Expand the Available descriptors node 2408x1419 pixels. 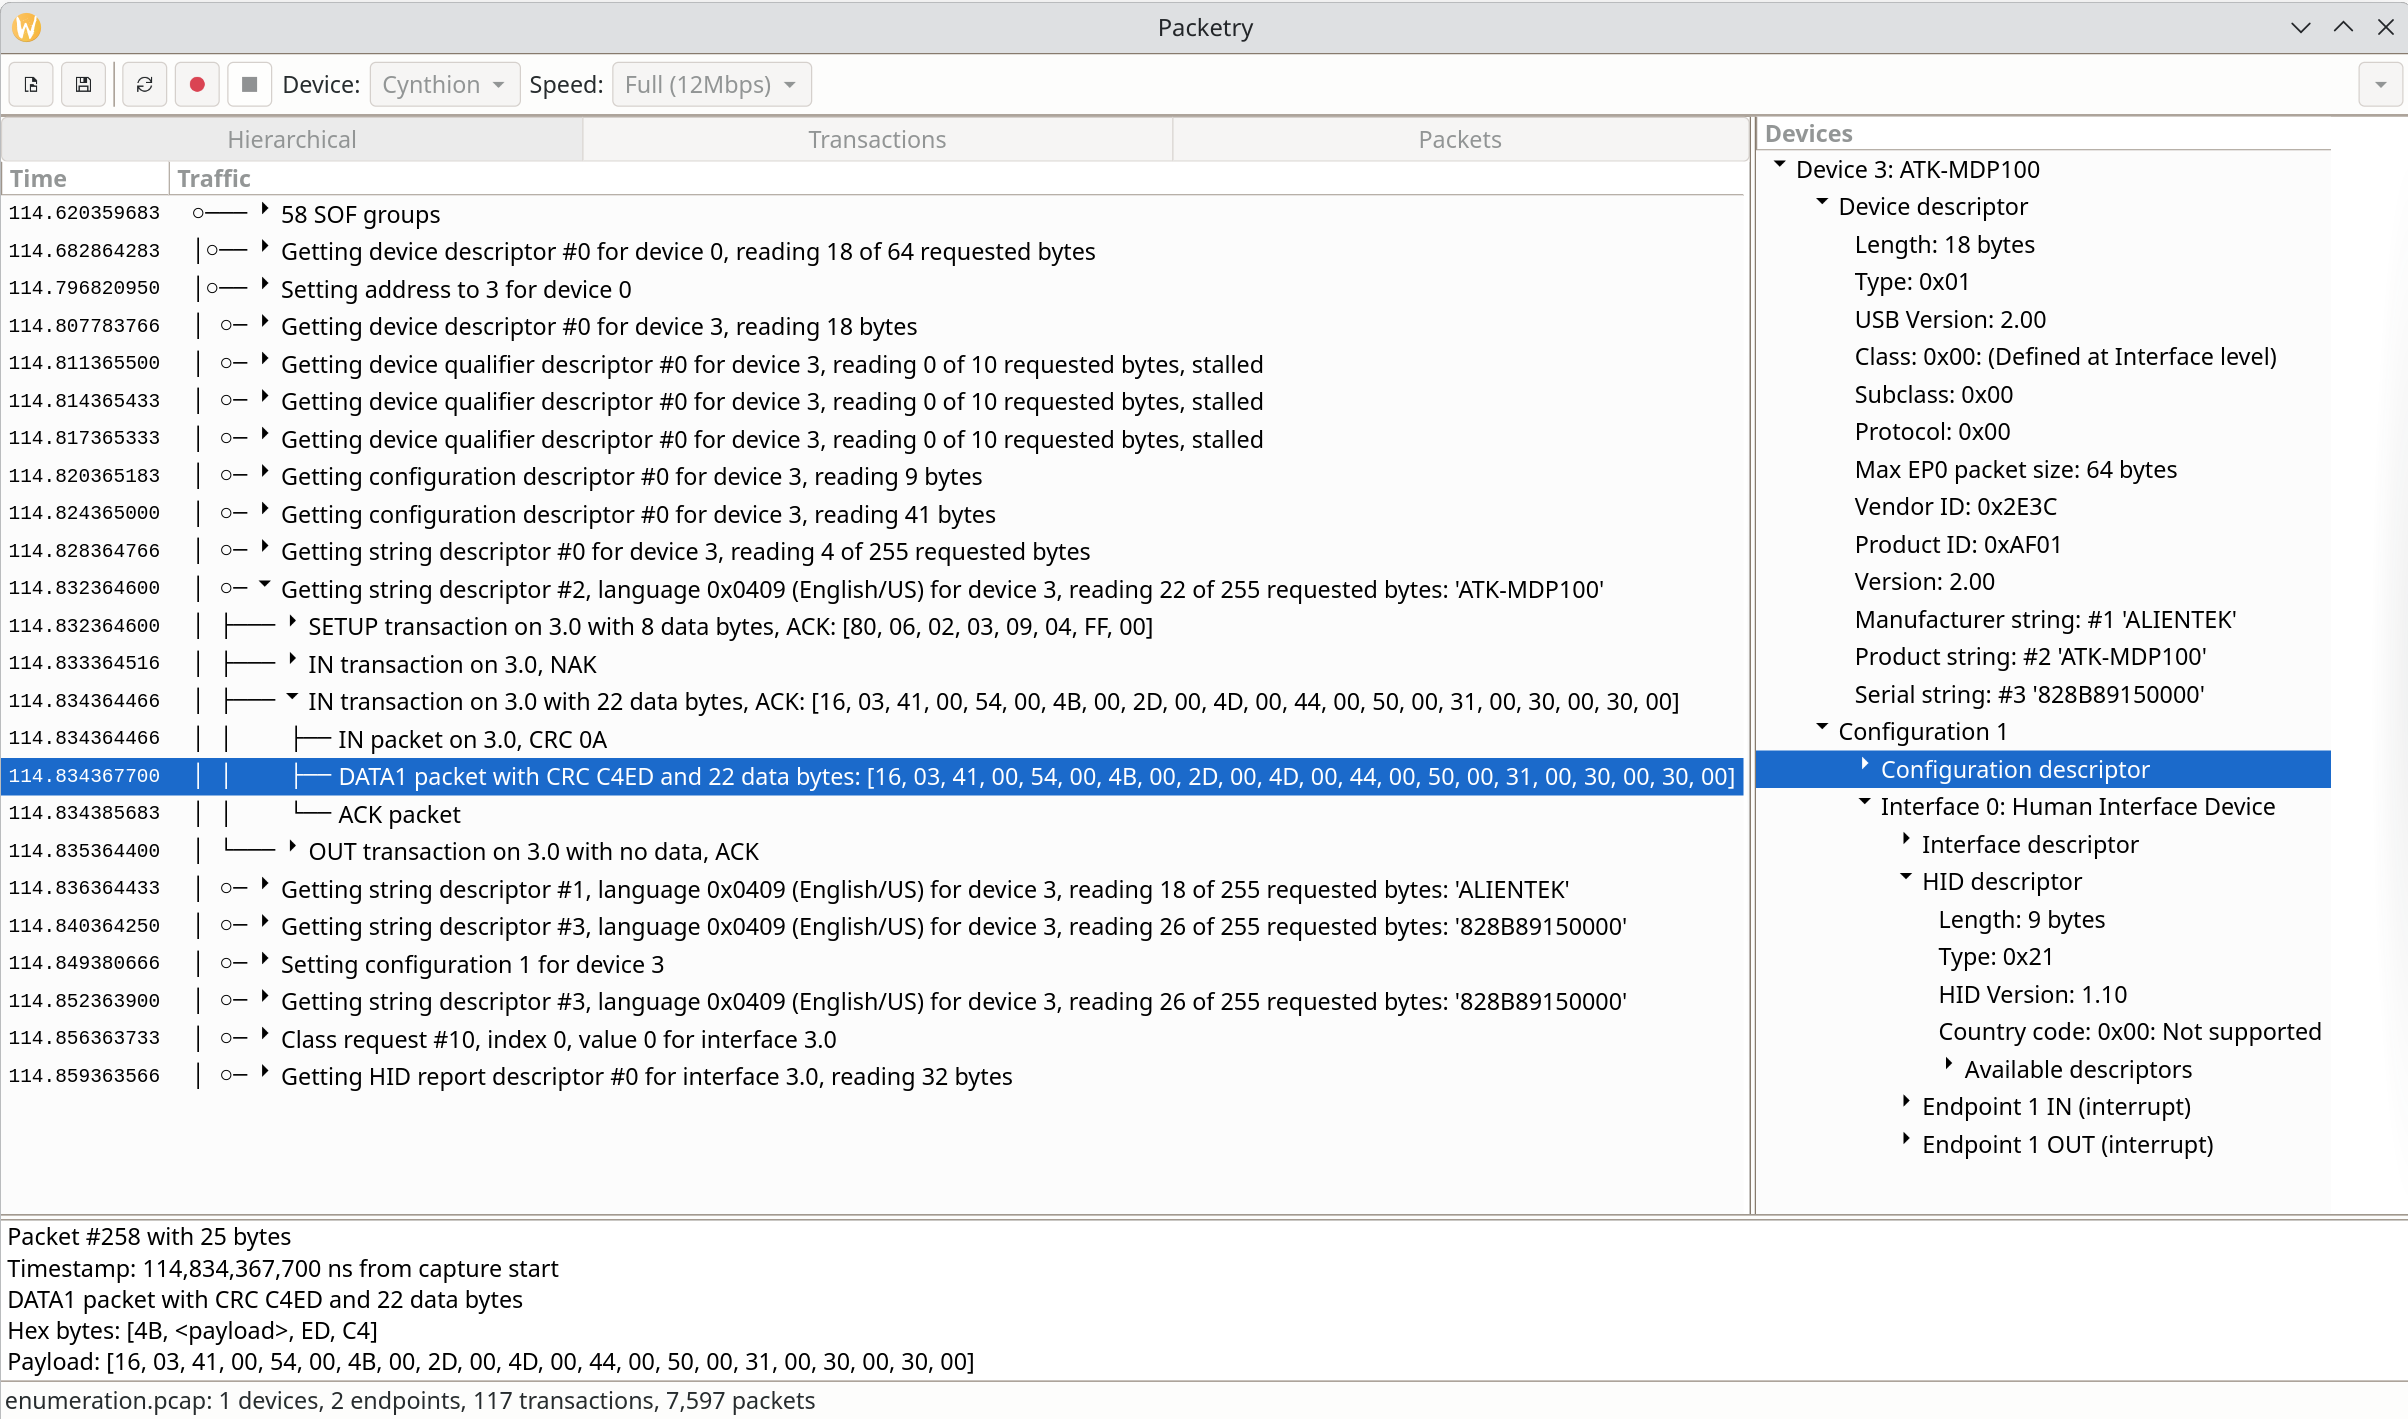pos(1948,1065)
